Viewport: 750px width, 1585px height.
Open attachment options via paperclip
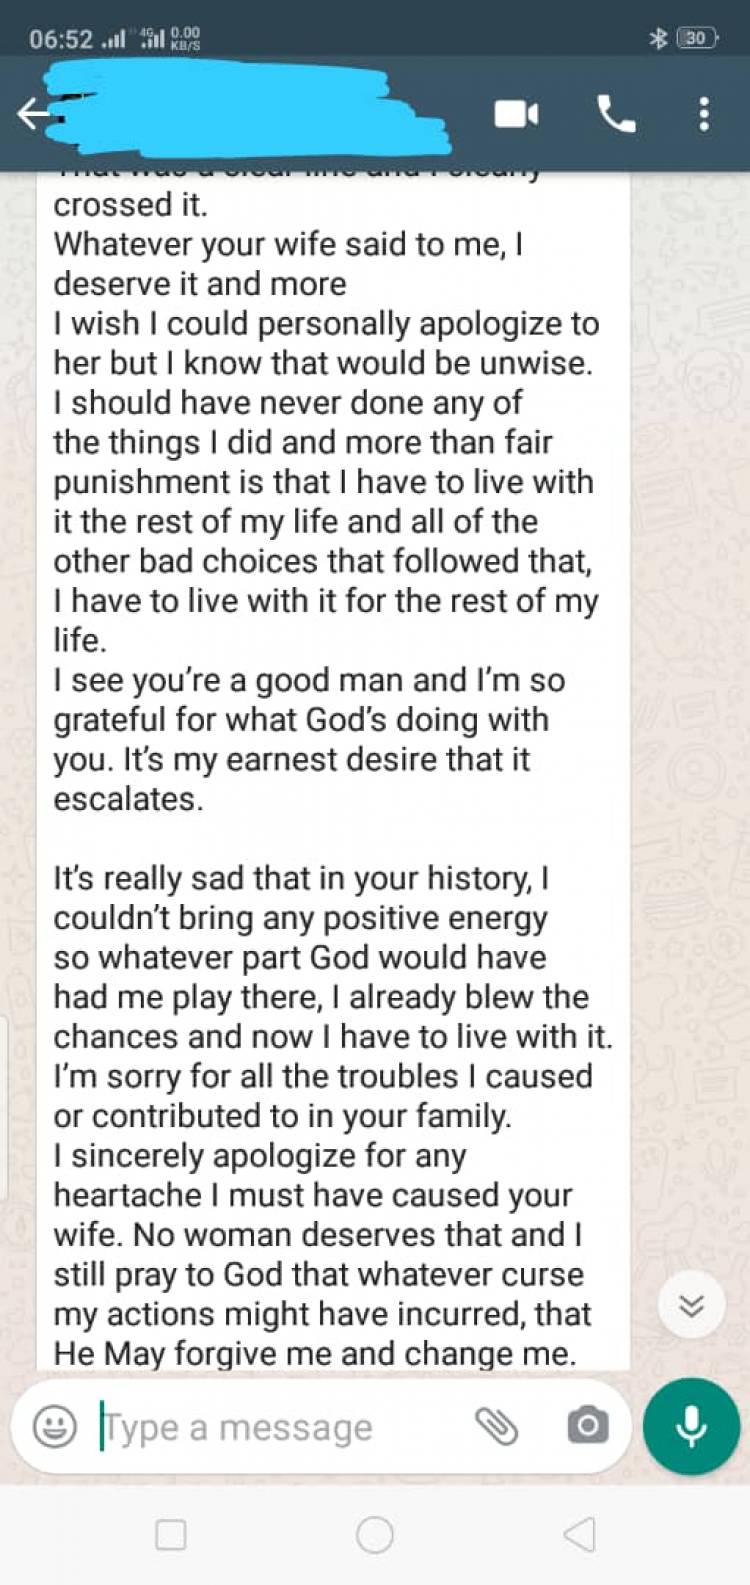496,1427
